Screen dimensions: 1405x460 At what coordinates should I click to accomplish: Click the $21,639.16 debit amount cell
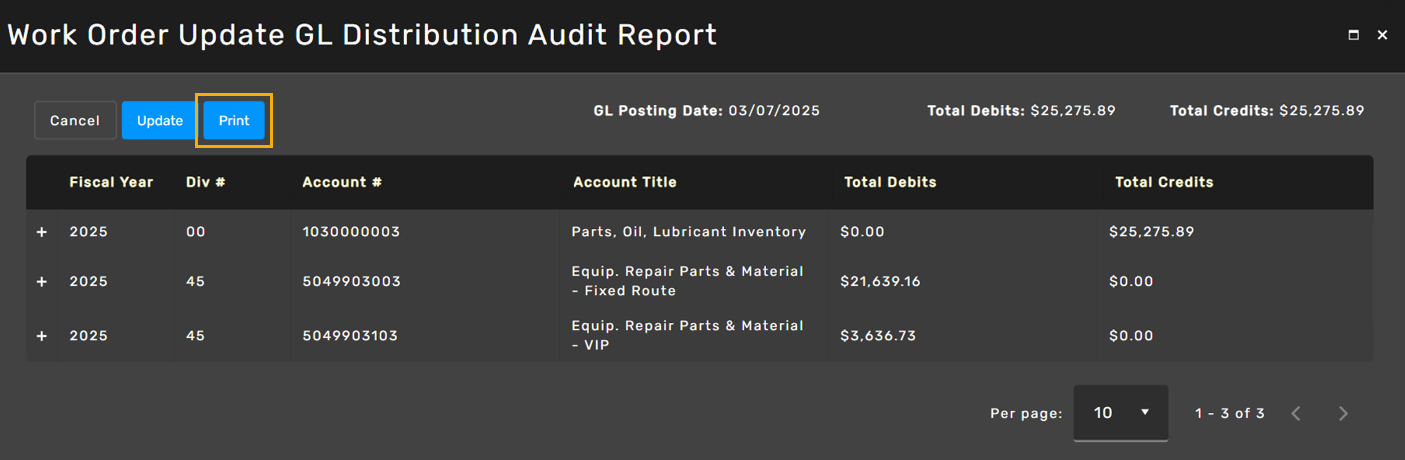pos(880,282)
